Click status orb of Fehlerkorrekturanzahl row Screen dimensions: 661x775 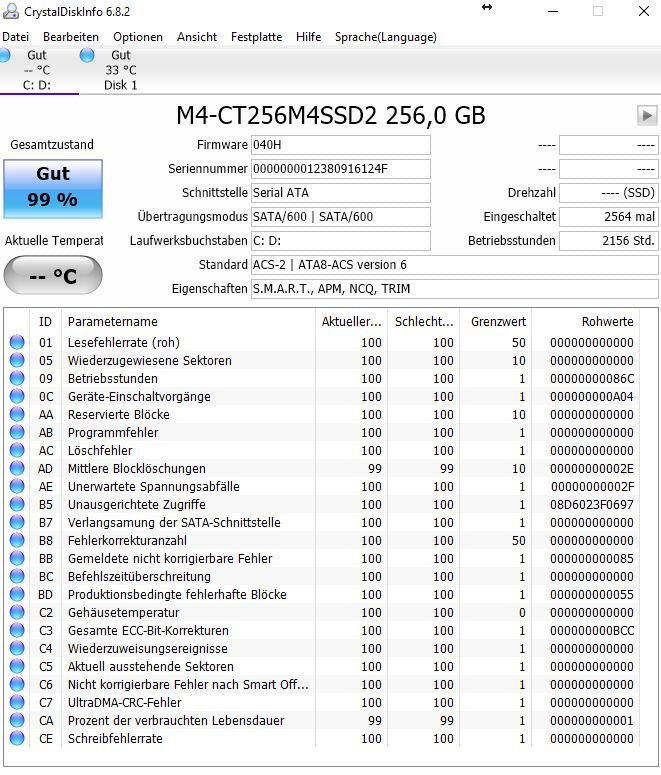click(x=17, y=540)
